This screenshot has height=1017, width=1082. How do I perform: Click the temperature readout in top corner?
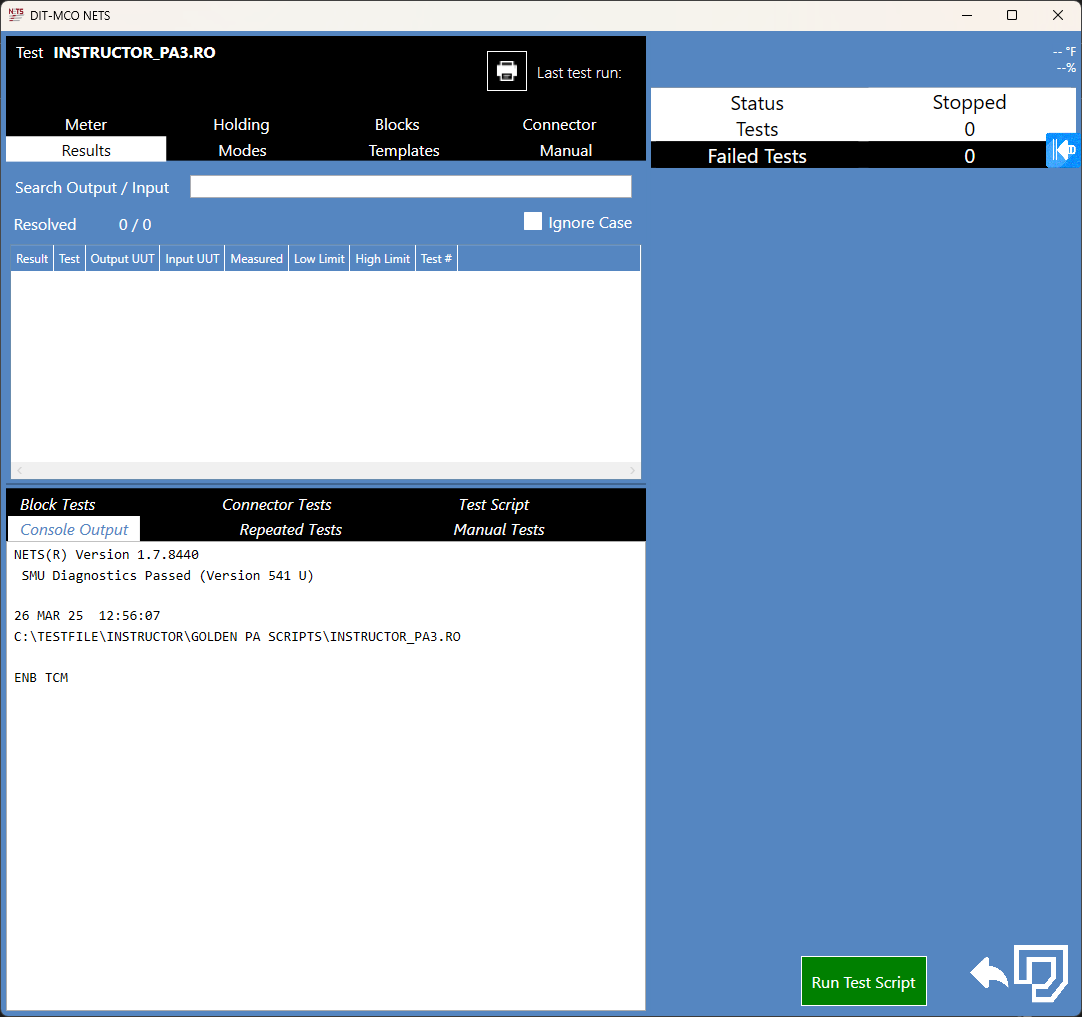tap(1063, 52)
